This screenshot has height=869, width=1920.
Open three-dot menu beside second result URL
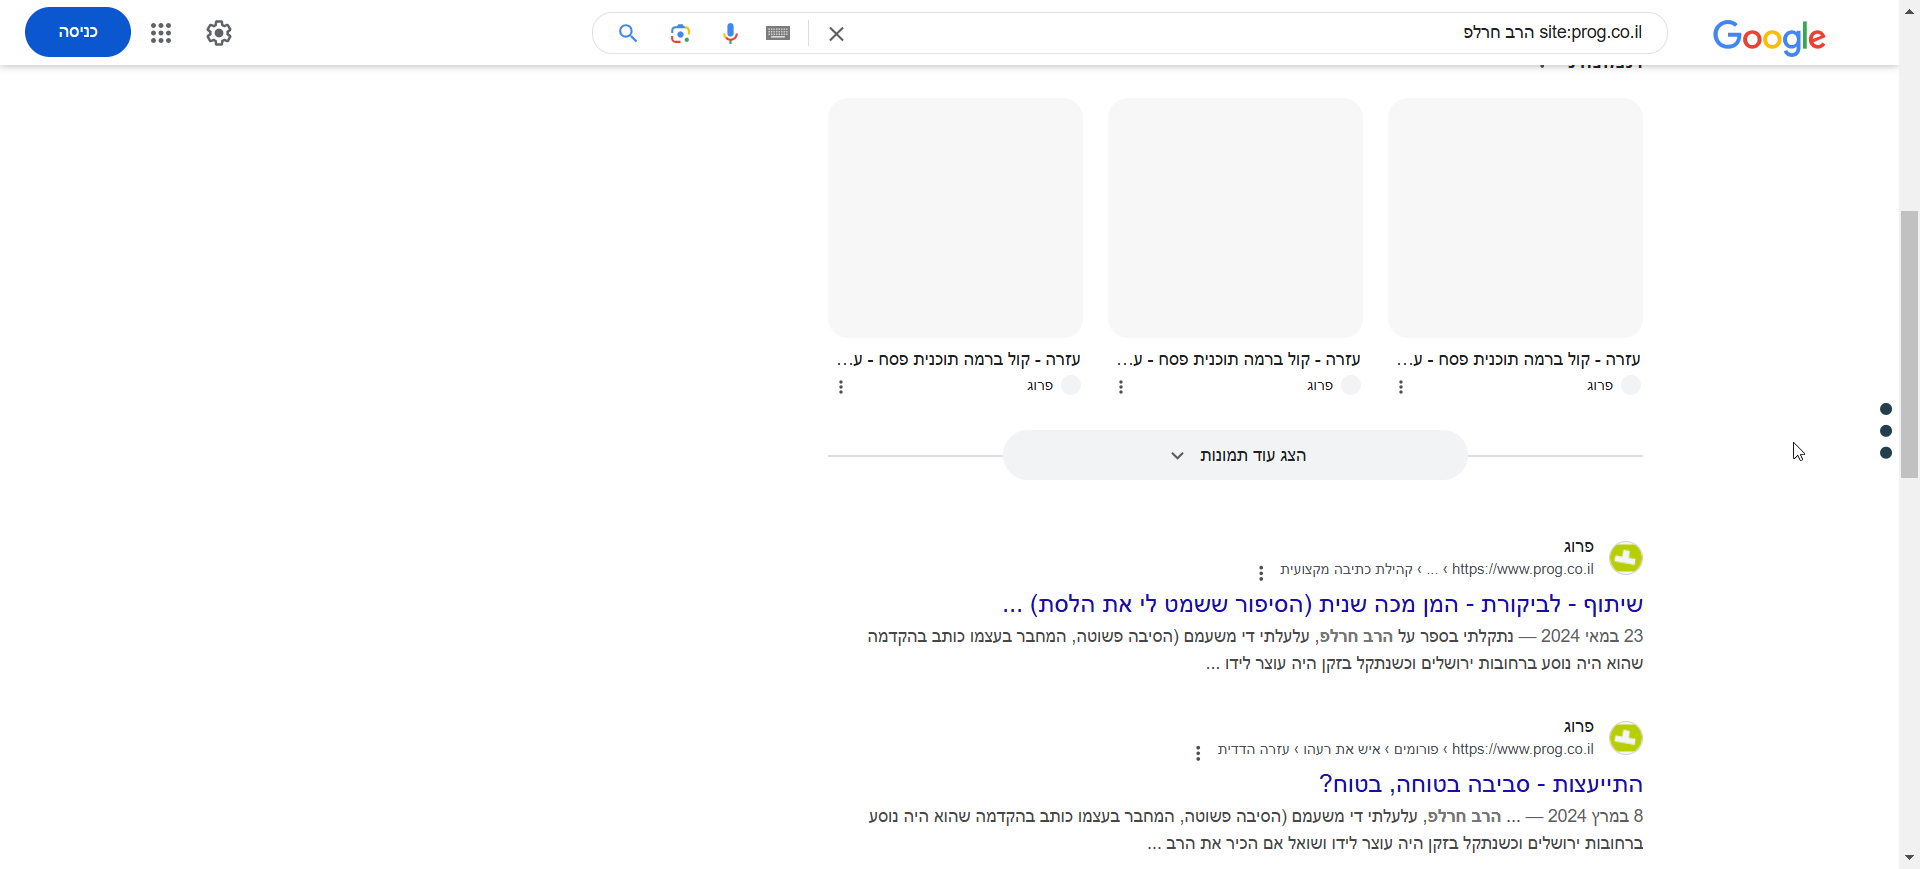[x=1198, y=753]
